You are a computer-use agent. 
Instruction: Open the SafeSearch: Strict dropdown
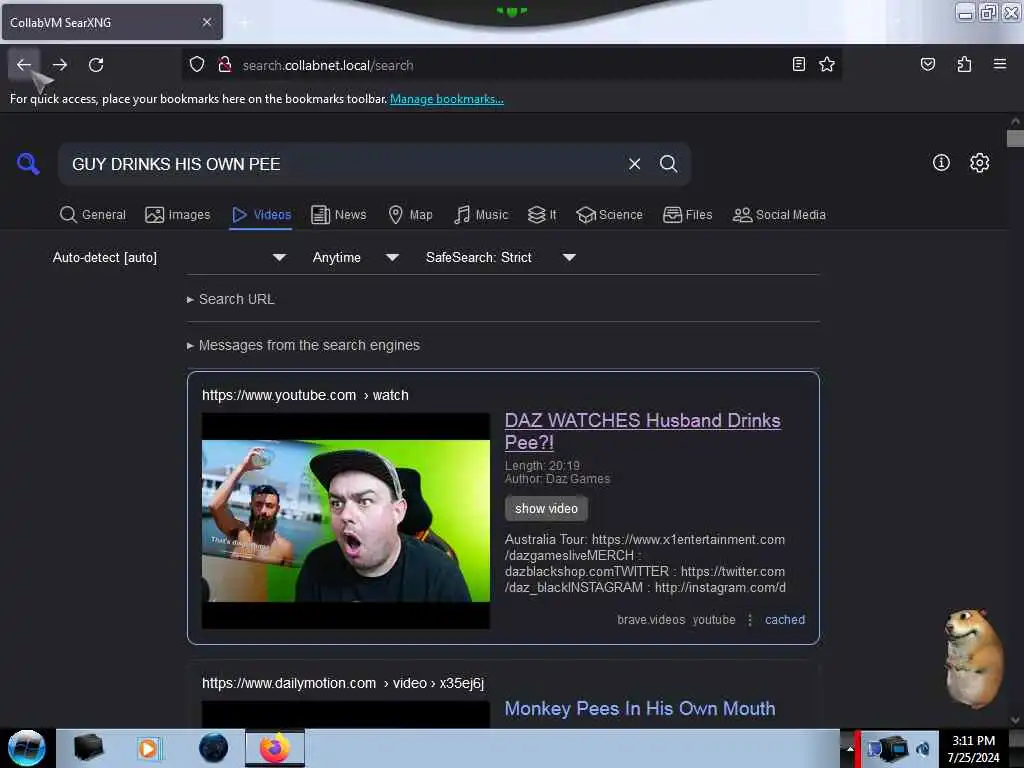click(x=500, y=257)
